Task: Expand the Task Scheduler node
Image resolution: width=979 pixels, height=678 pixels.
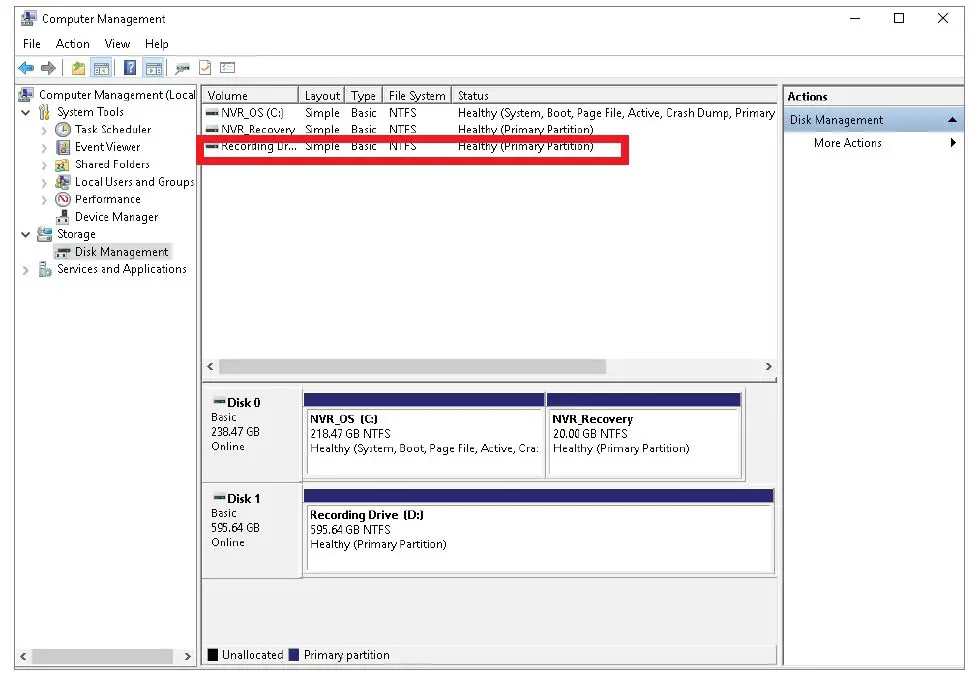Action: point(44,130)
